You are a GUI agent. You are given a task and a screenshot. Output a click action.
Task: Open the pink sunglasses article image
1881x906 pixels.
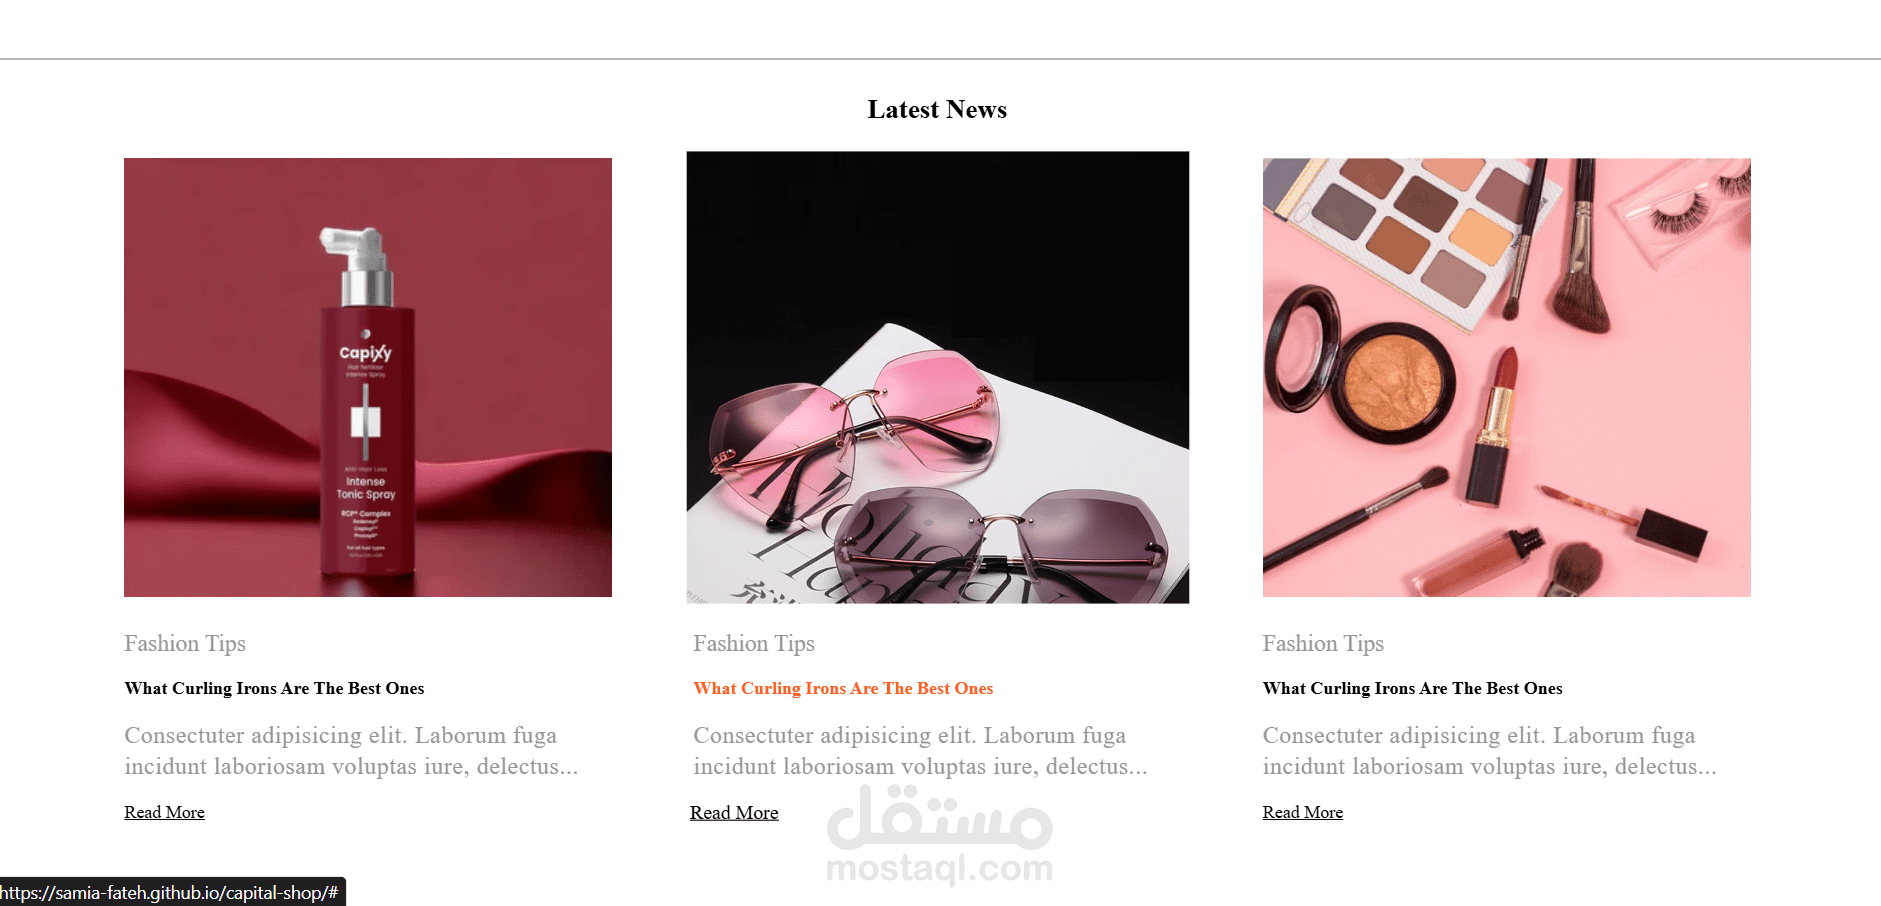pos(938,377)
